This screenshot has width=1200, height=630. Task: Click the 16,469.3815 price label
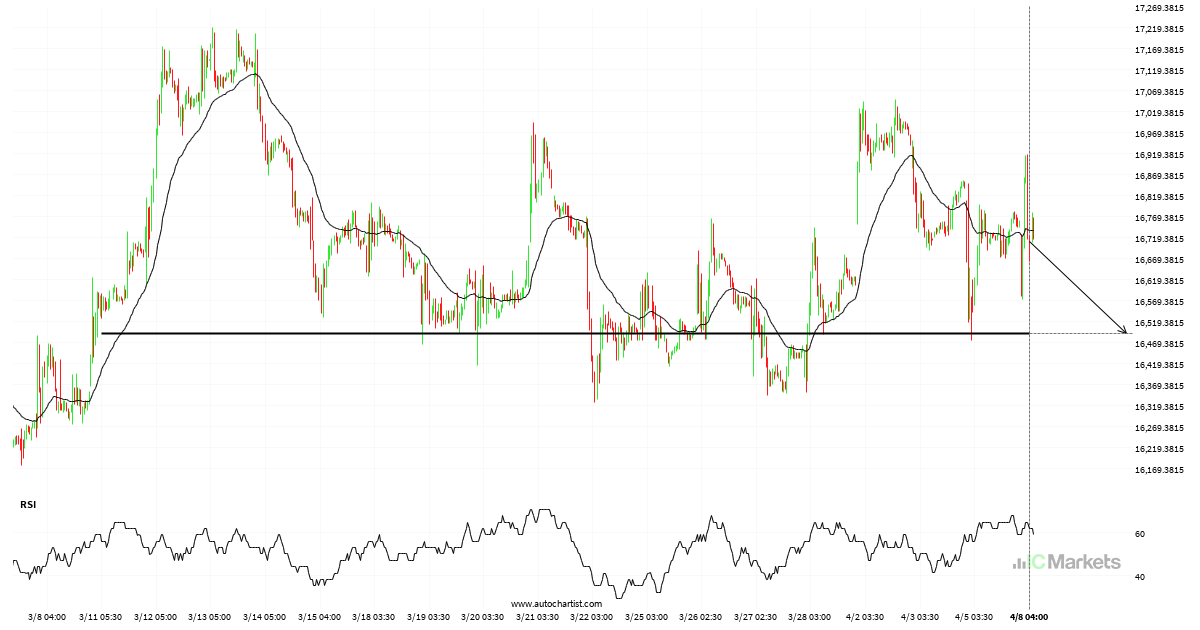[1160, 344]
